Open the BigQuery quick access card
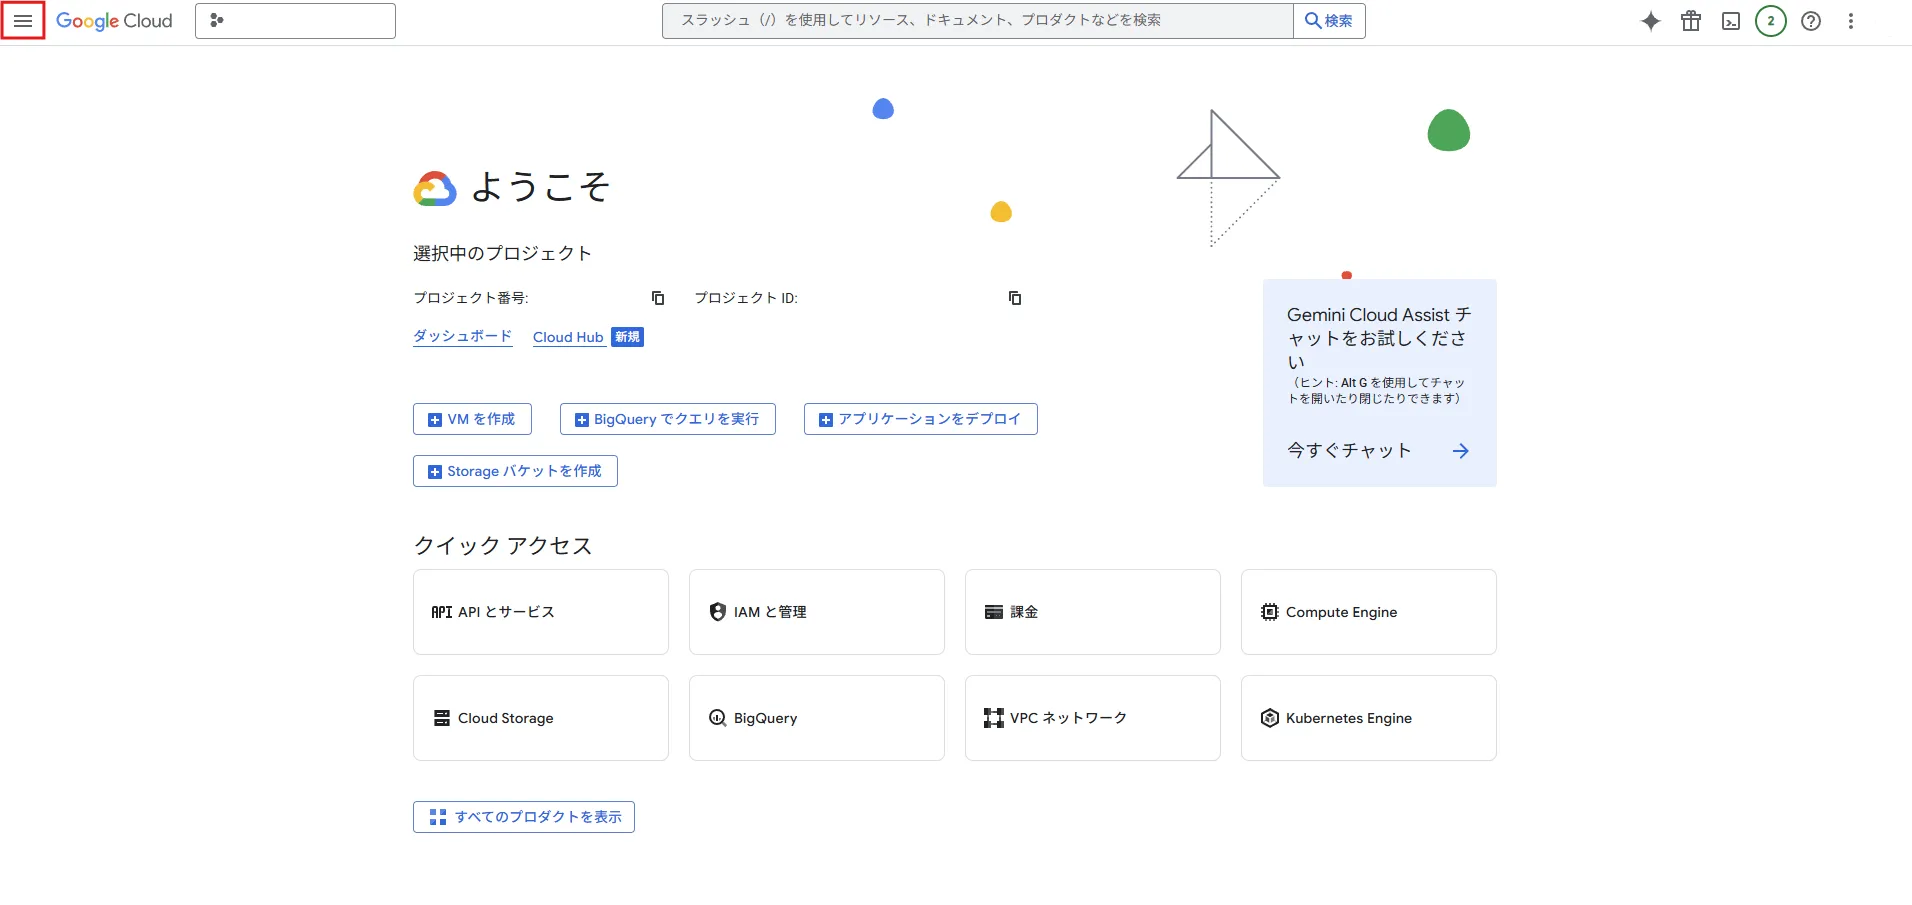Image resolution: width=1912 pixels, height=905 pixels. (817, 718)
